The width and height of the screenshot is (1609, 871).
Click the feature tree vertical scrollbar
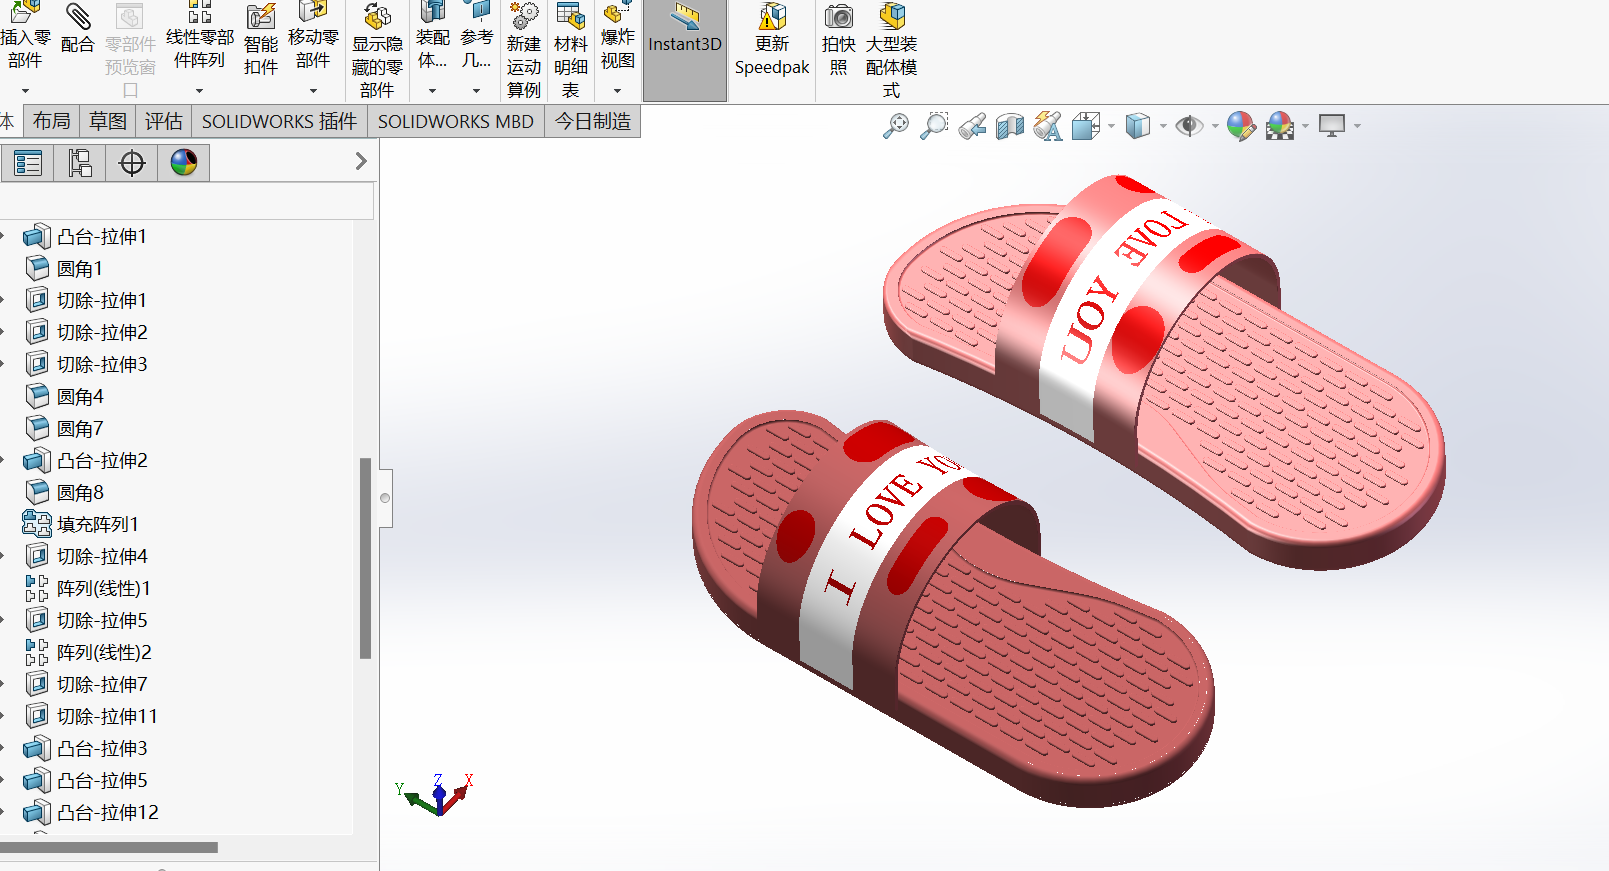click(365, 558)
